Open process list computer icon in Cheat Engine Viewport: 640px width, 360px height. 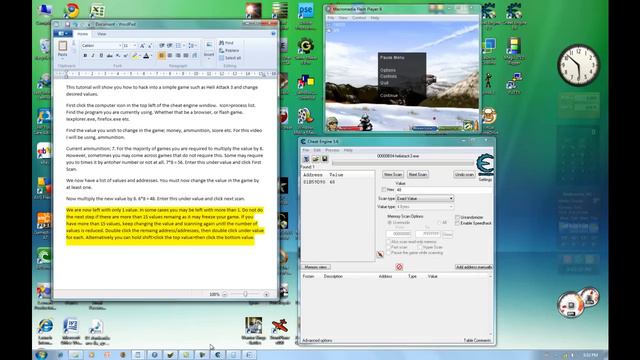click(x=306, y=158)
